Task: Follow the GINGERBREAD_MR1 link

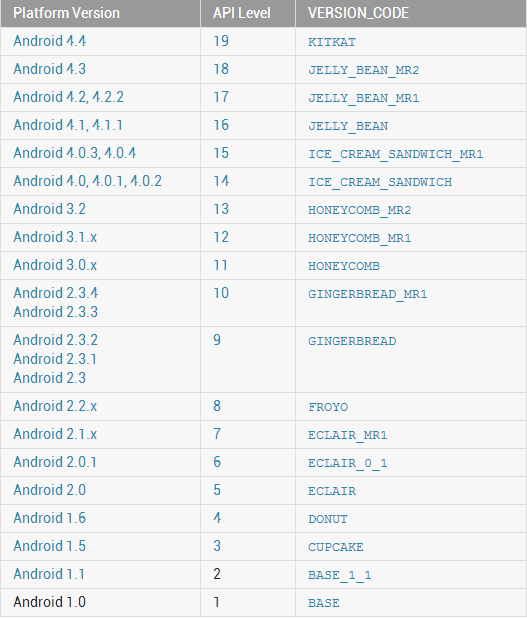Action: 367,294
